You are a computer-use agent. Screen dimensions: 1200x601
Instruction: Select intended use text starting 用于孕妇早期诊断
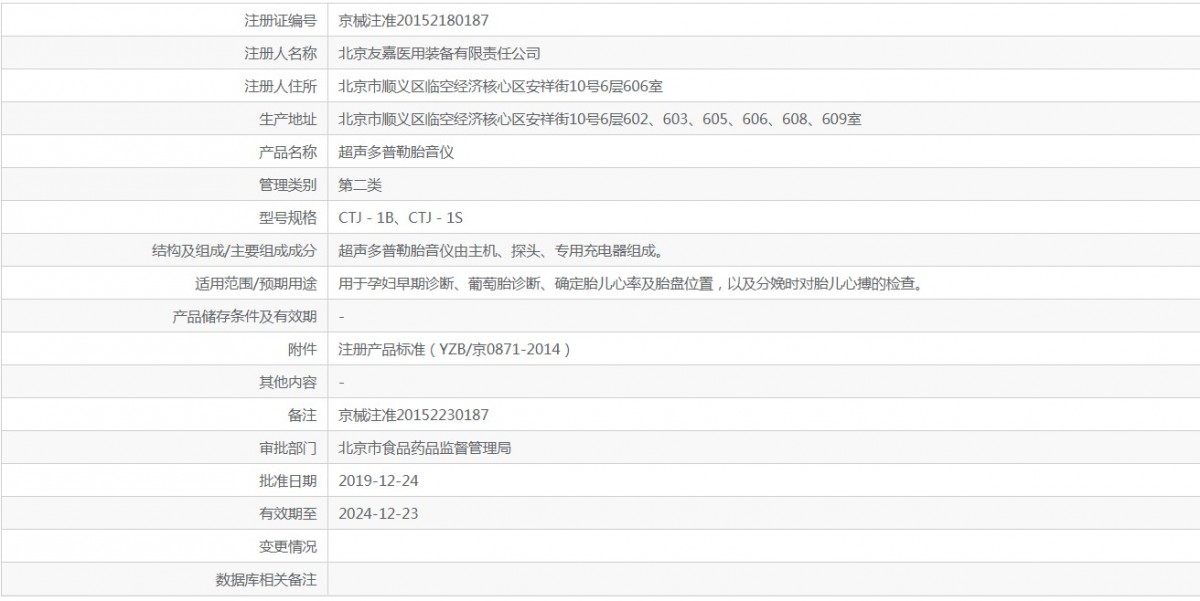tap(630, 284)
